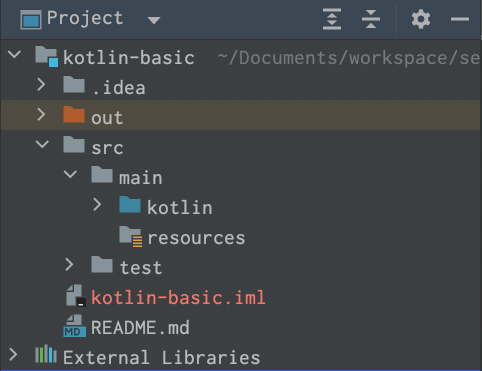
Task: Select the External Libraries label
Action: 162,358
